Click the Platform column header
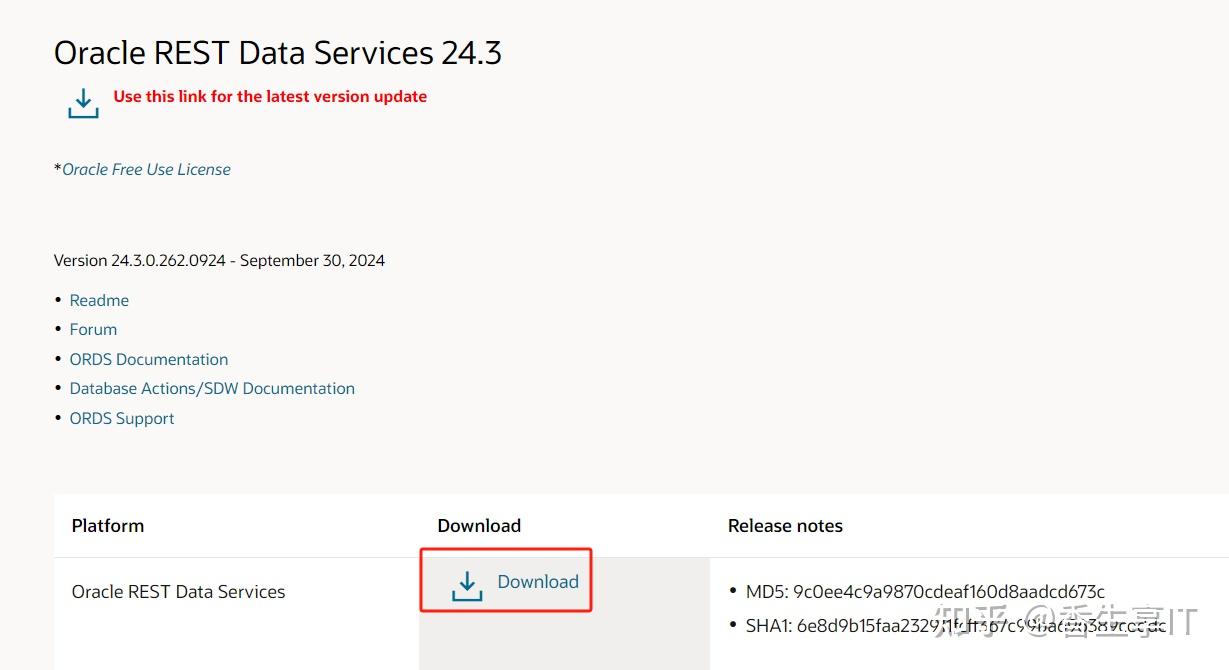 click(x=108, y=526)
